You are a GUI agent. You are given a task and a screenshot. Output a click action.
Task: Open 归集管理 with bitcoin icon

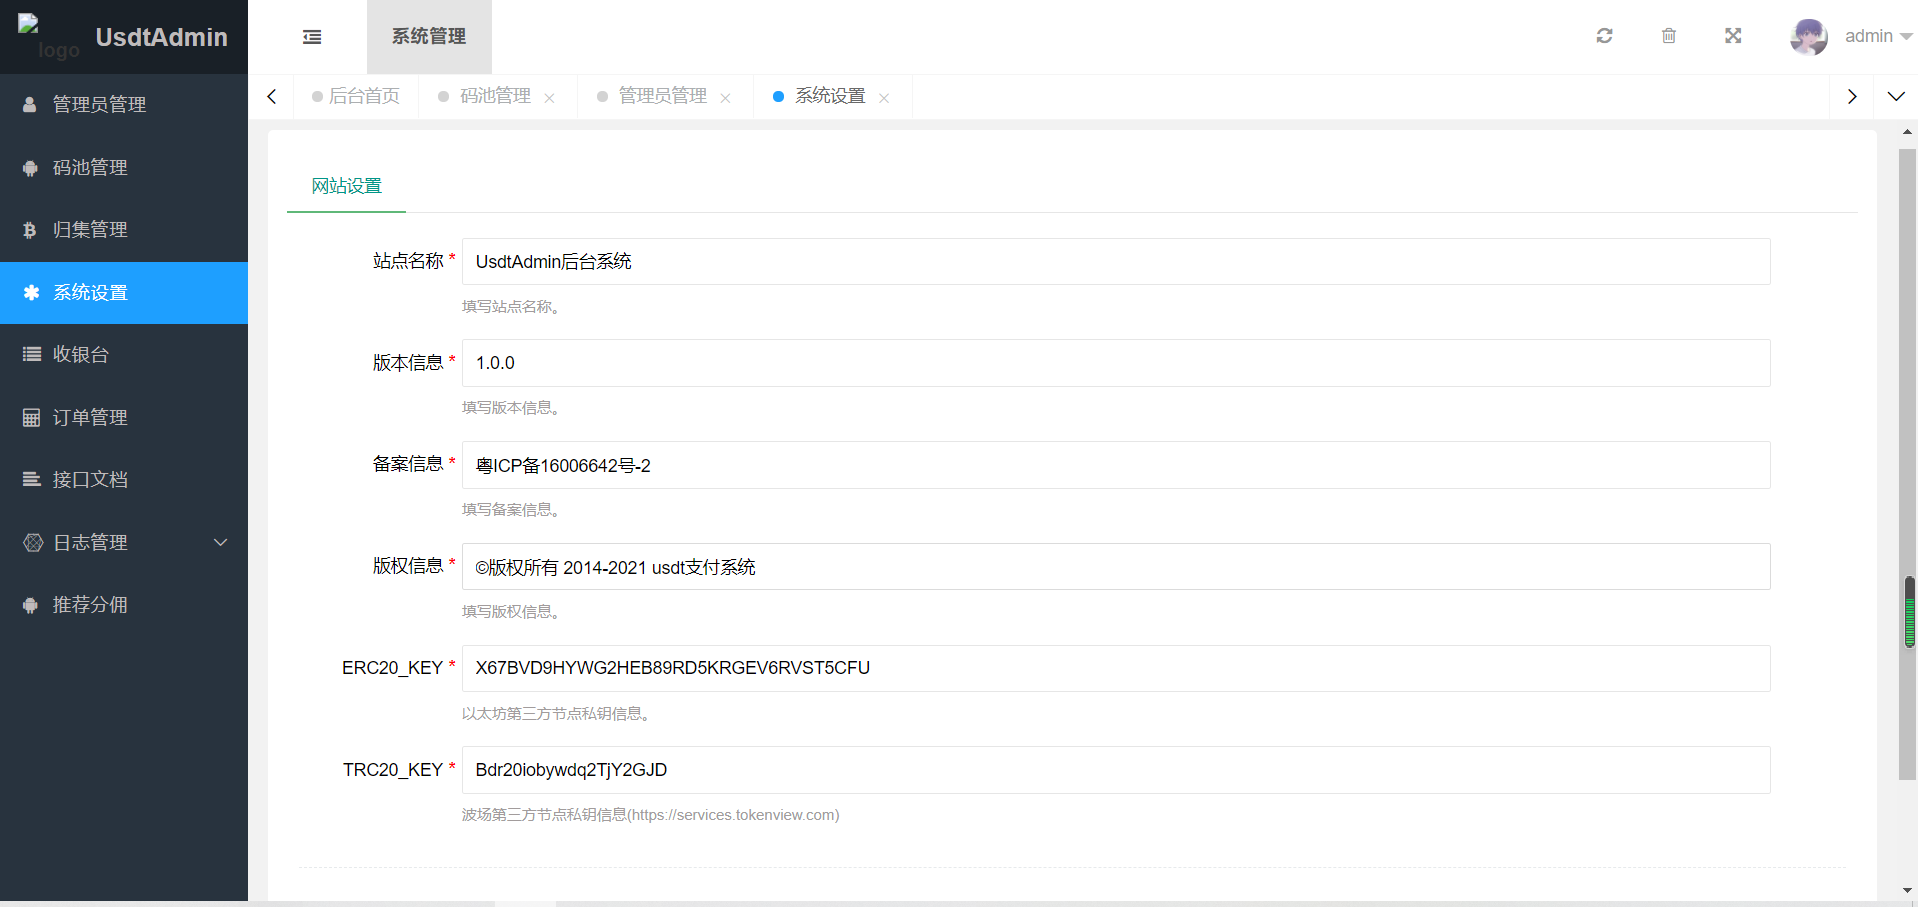point(90,230)
